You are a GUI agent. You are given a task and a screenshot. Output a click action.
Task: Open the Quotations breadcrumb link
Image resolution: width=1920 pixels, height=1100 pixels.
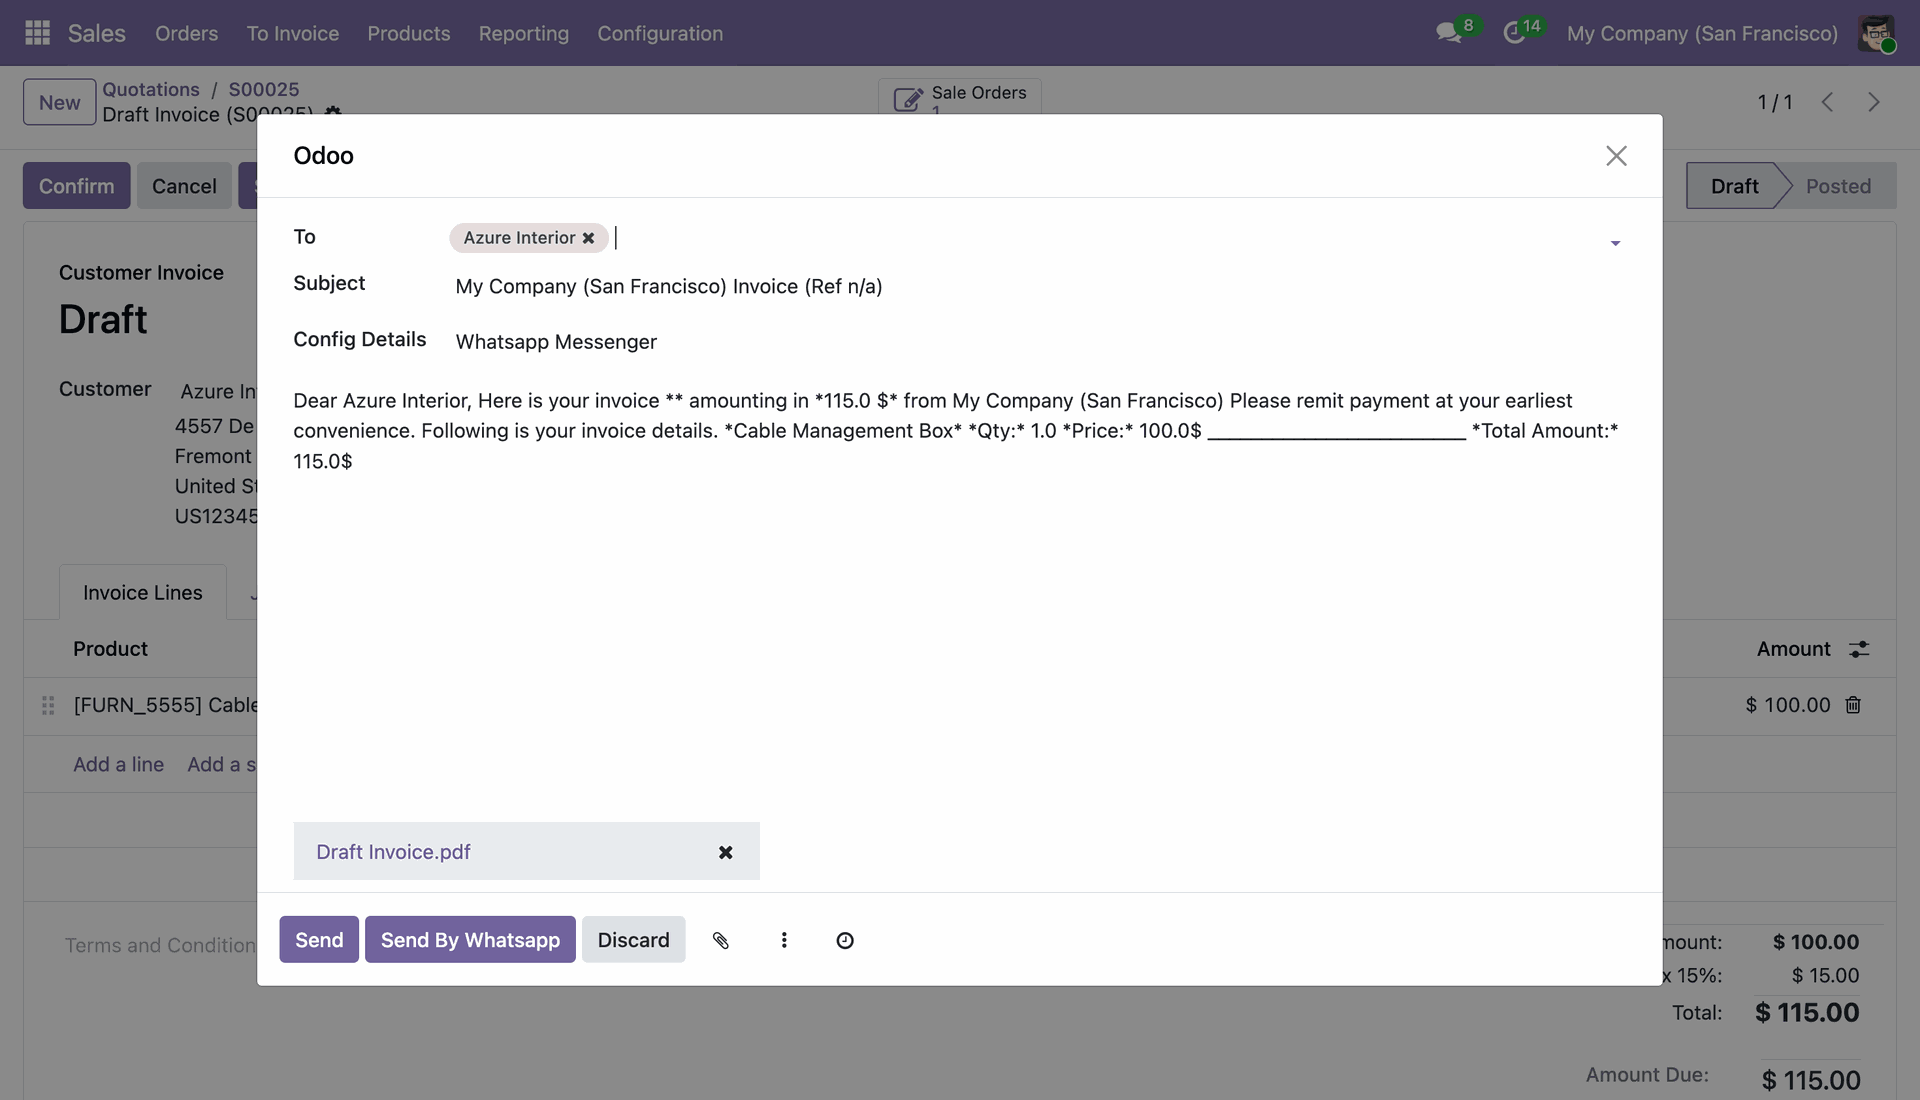click(x=151, y=89)
